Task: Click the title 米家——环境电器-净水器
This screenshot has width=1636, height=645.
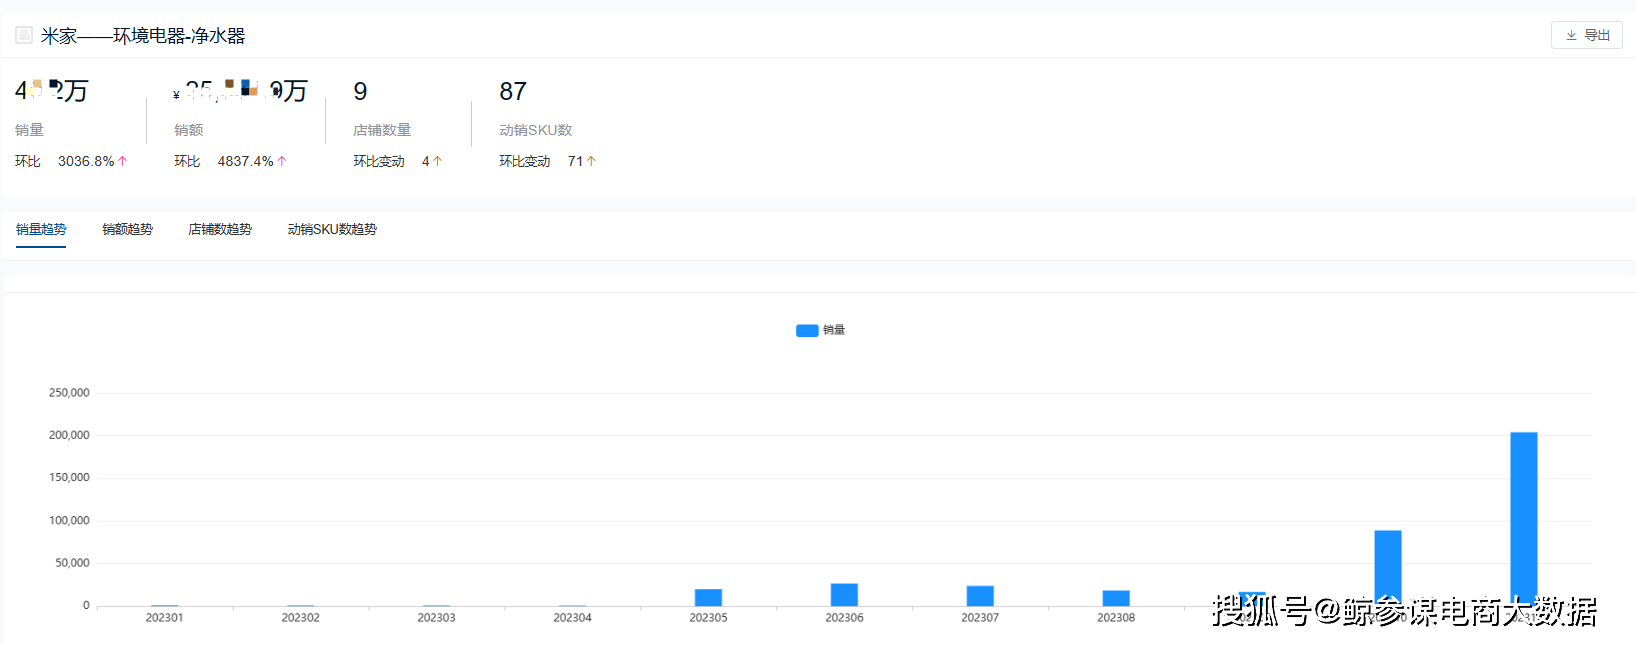Action: [143, 36]
